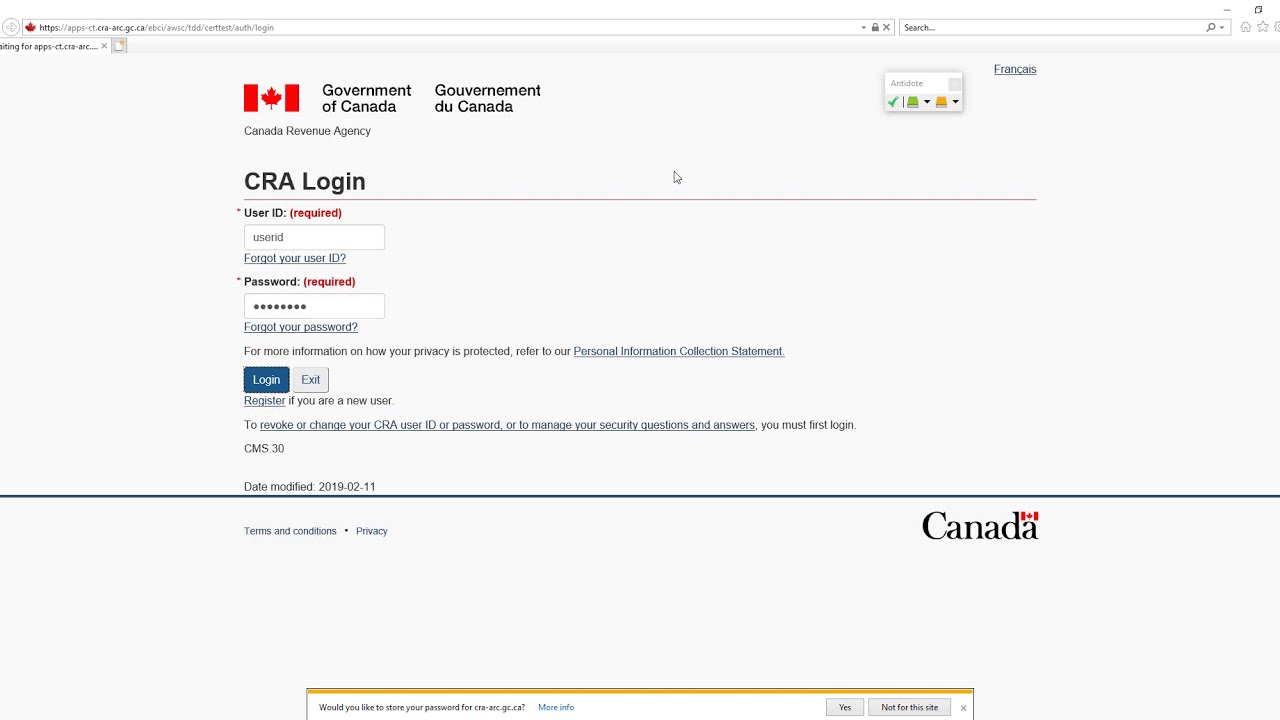1280x720 pixels.
Task: Open the address bar autocomplete dropdown
Action: pos(864,27)
